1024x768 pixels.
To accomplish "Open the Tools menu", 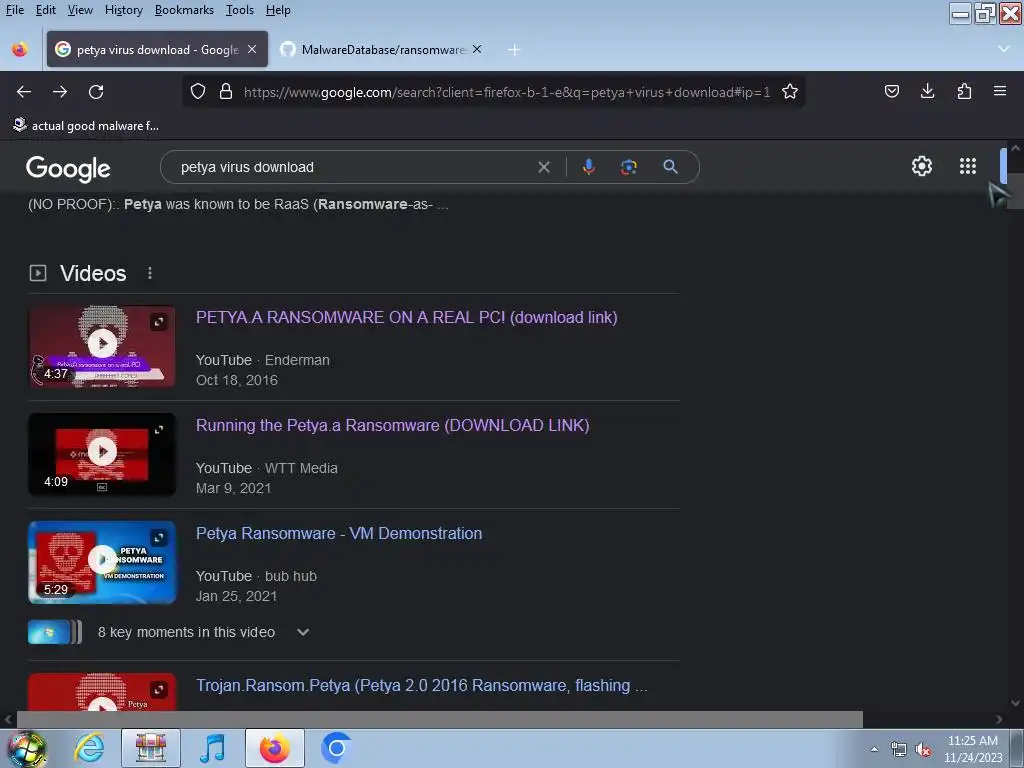I will [x=240, y=10].
